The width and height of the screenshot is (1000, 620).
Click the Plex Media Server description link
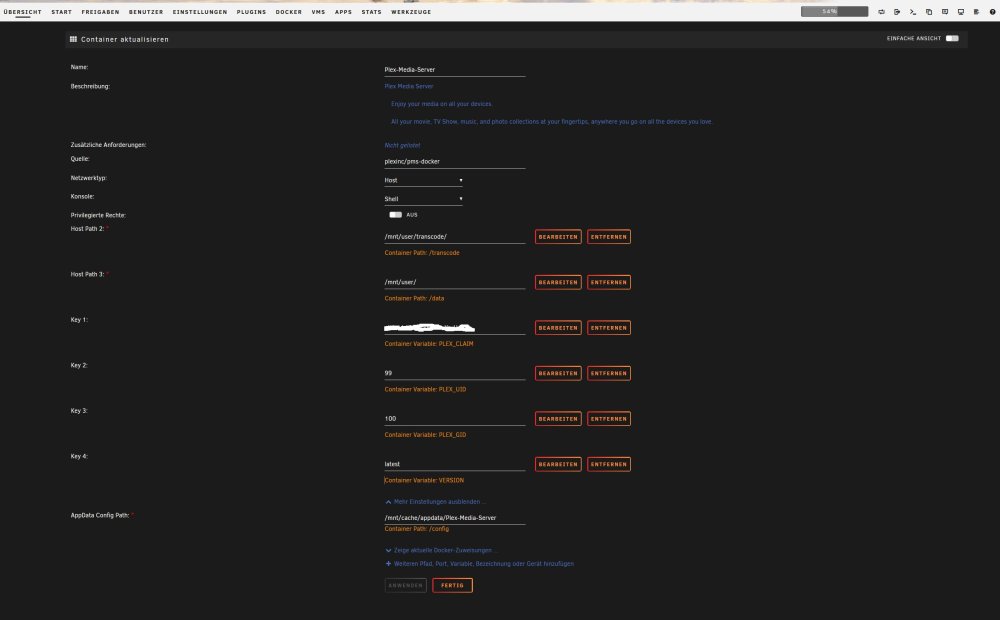[x=409, y=86]
